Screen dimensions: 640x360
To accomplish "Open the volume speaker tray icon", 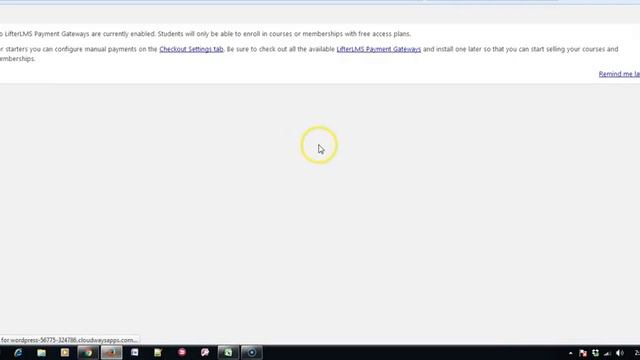I will point(620,353).
